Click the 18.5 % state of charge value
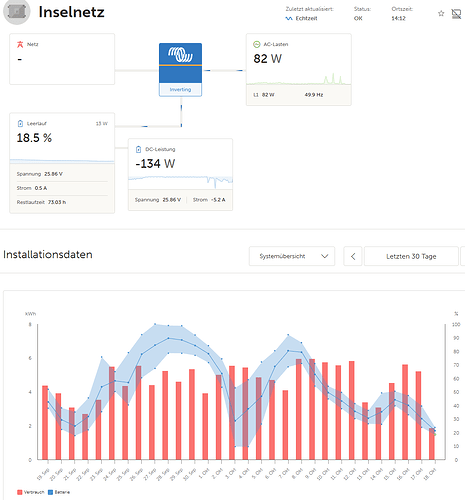 [34, 138]
